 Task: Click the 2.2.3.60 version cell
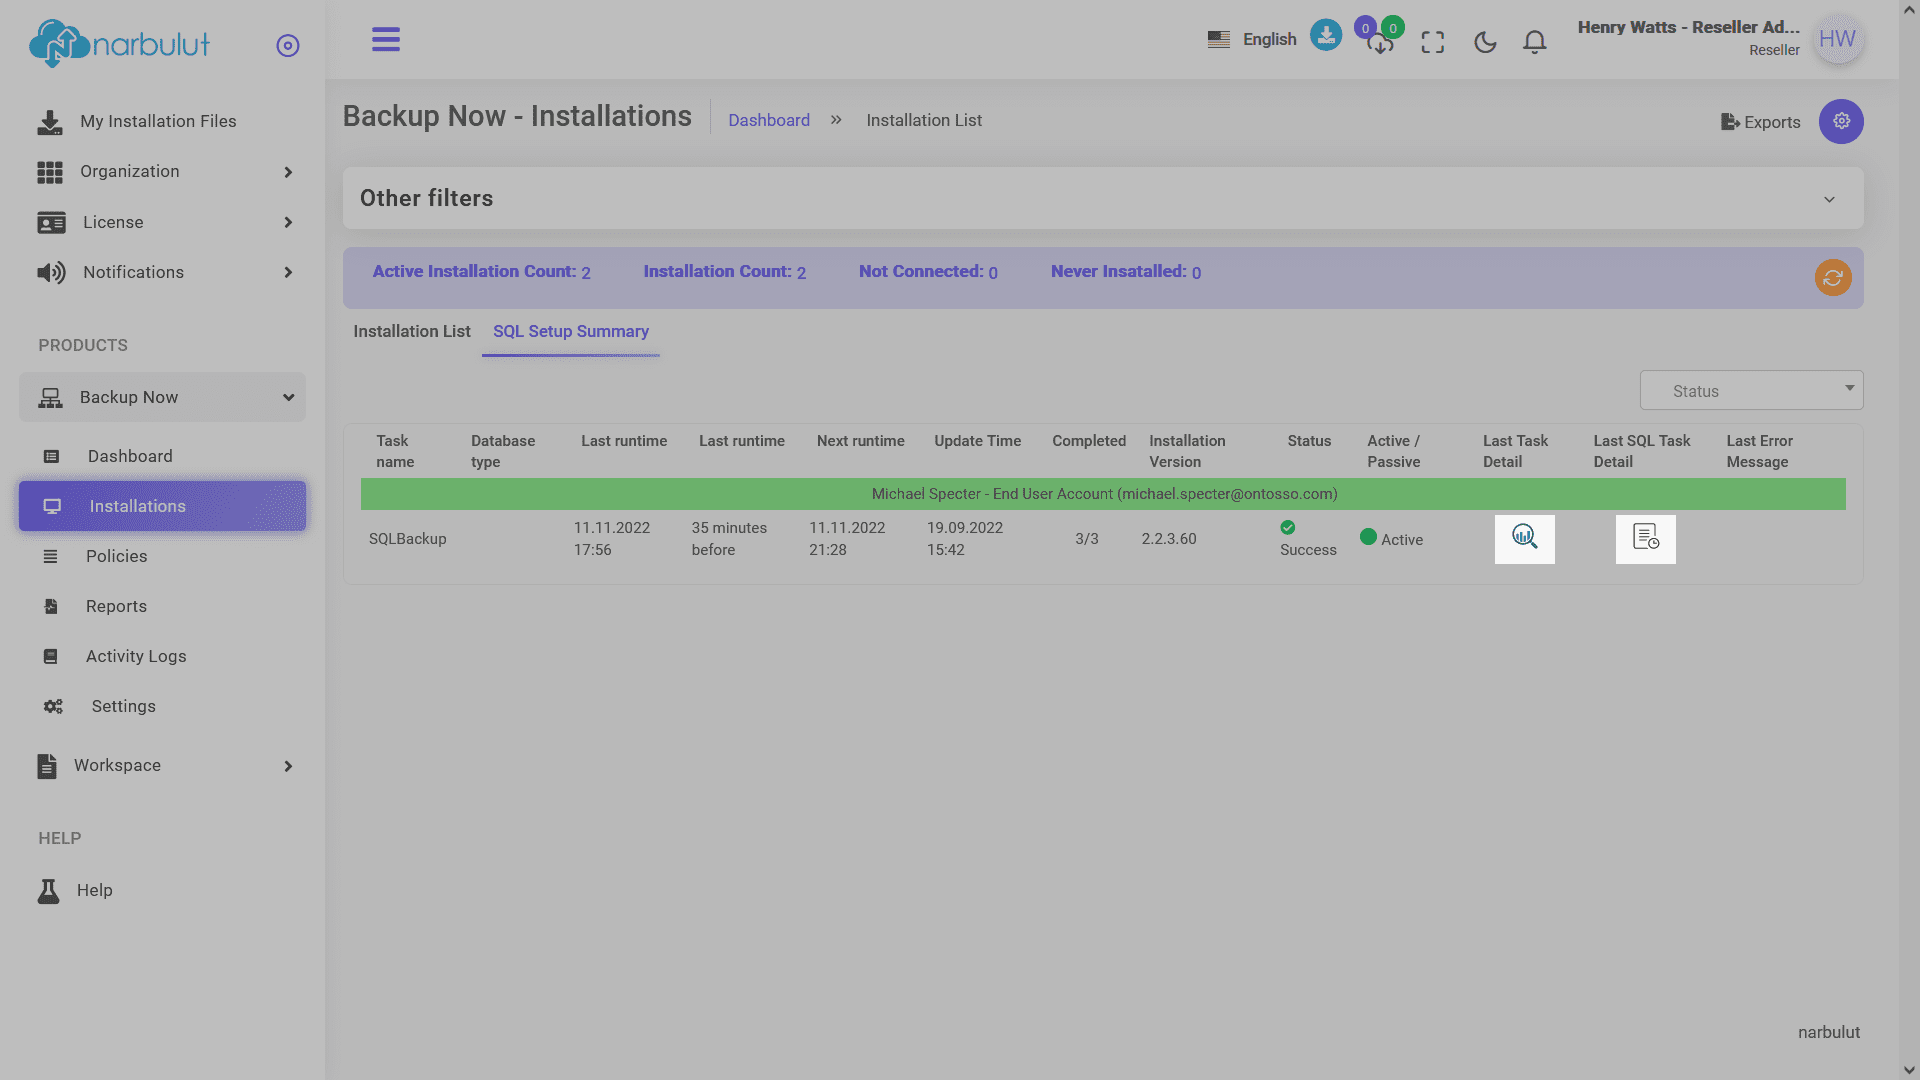(x=1169, y=539)
